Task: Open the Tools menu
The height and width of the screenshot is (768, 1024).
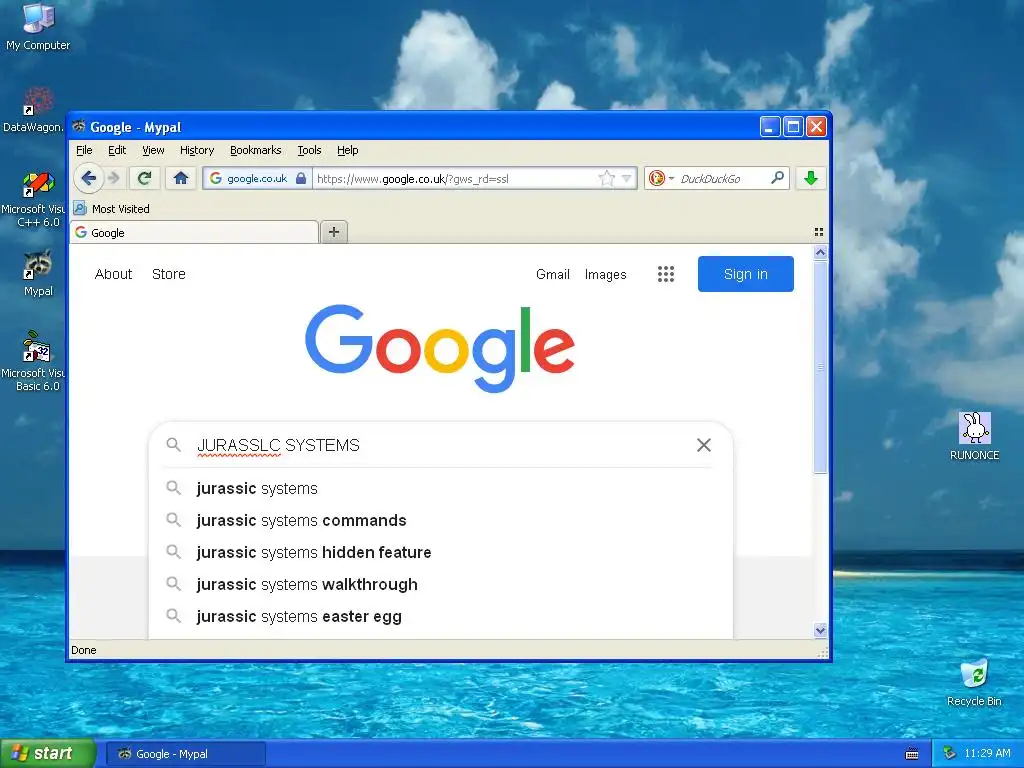Action: (309, 150)
